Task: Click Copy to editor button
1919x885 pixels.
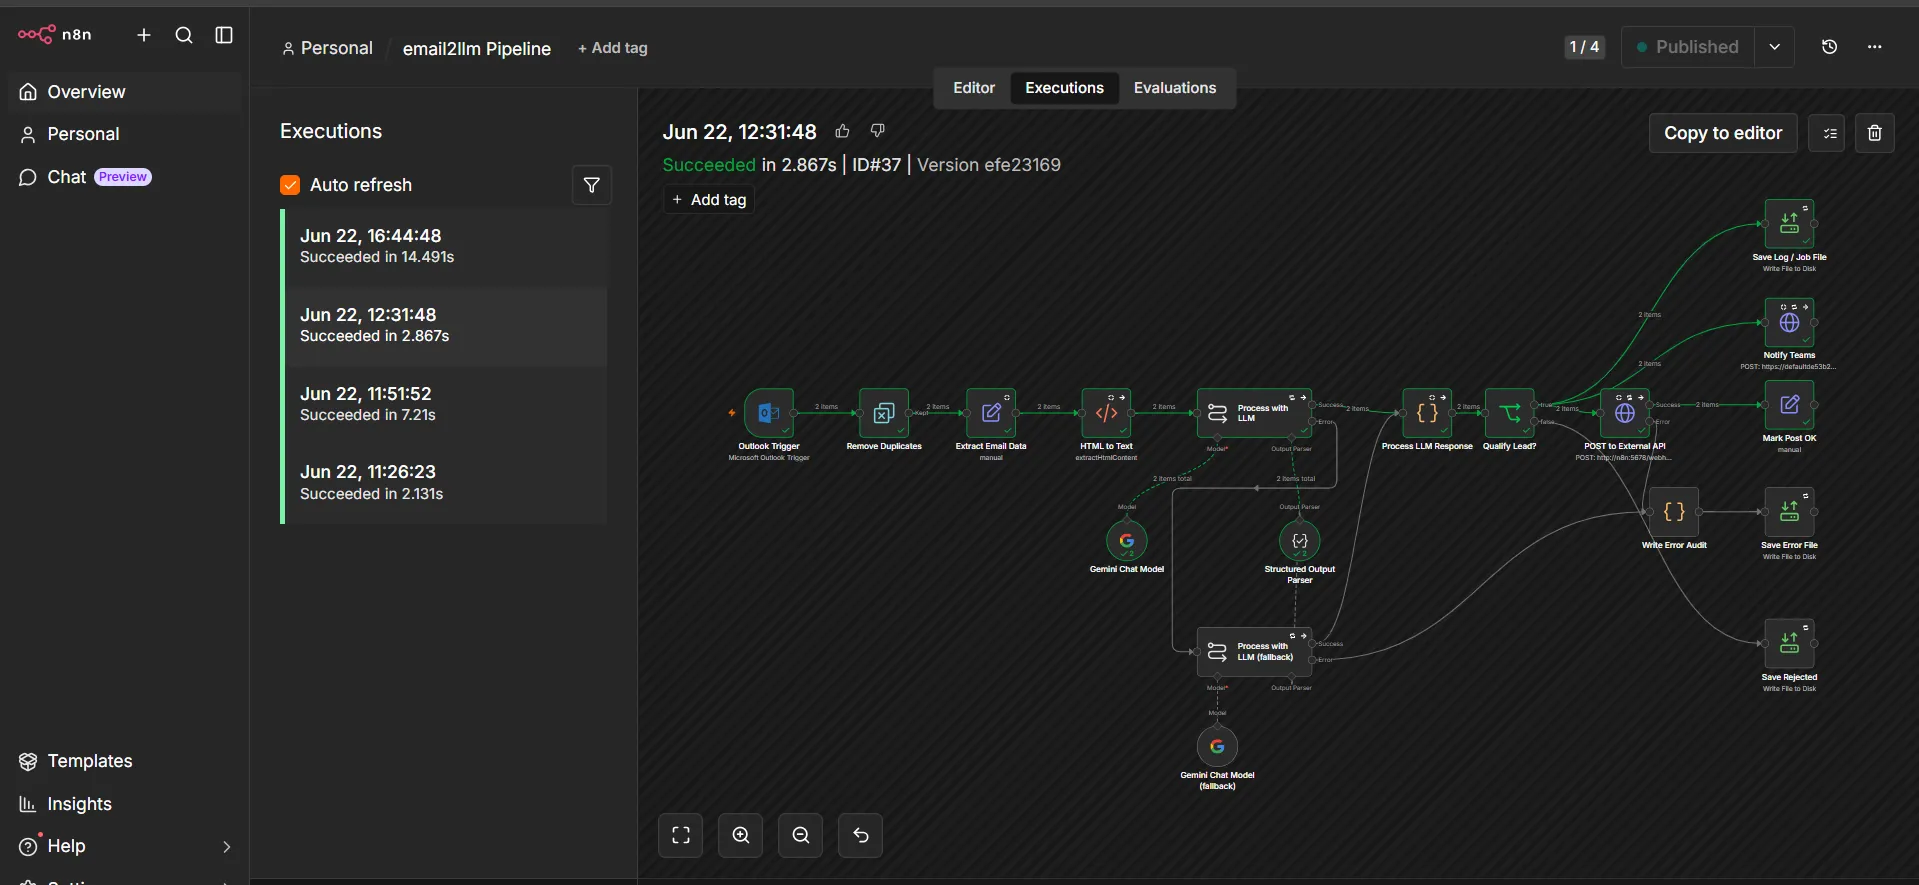Action: point(1723,133)
